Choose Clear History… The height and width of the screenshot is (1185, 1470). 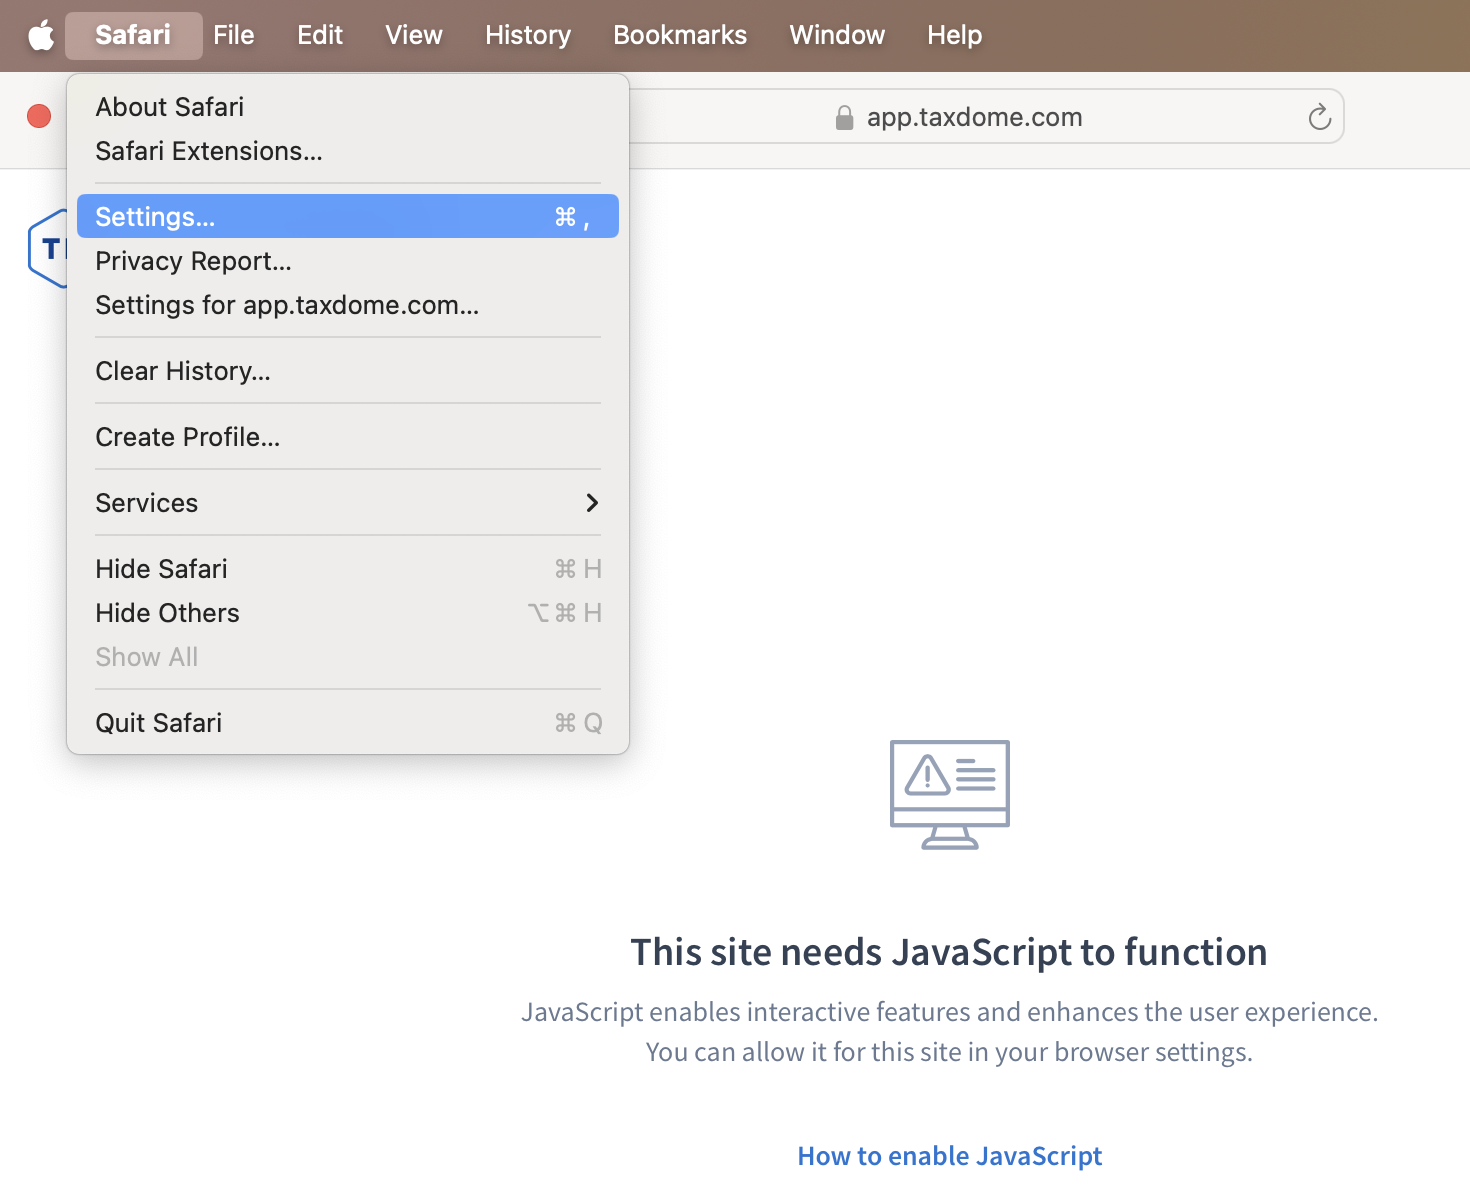(183, 371)
